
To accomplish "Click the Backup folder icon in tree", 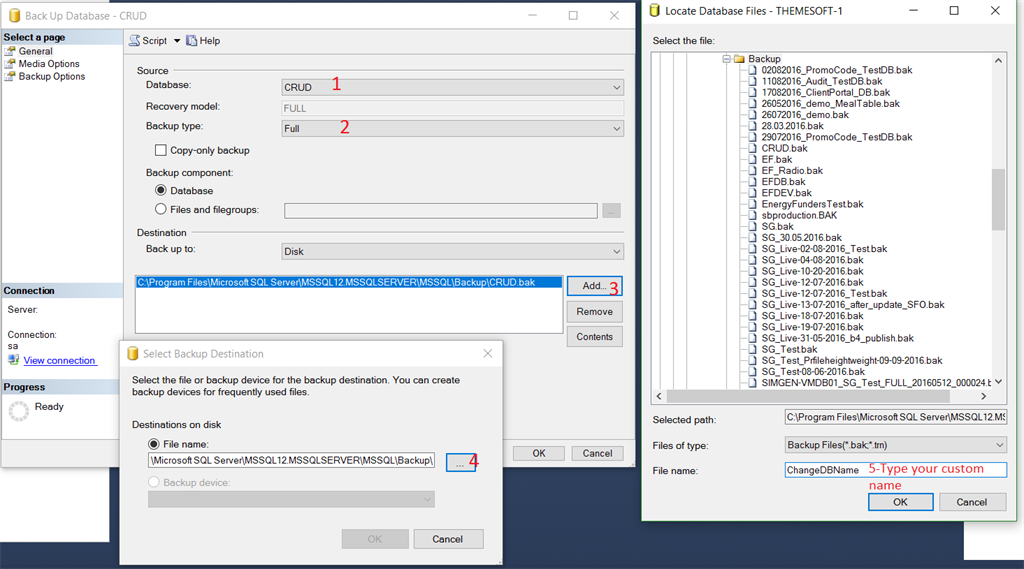I will click(x=739, y=59).
